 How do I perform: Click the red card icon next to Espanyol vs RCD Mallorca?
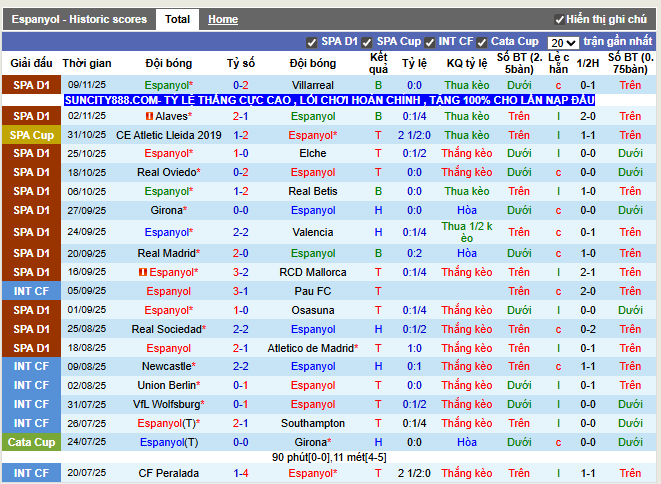143,272
